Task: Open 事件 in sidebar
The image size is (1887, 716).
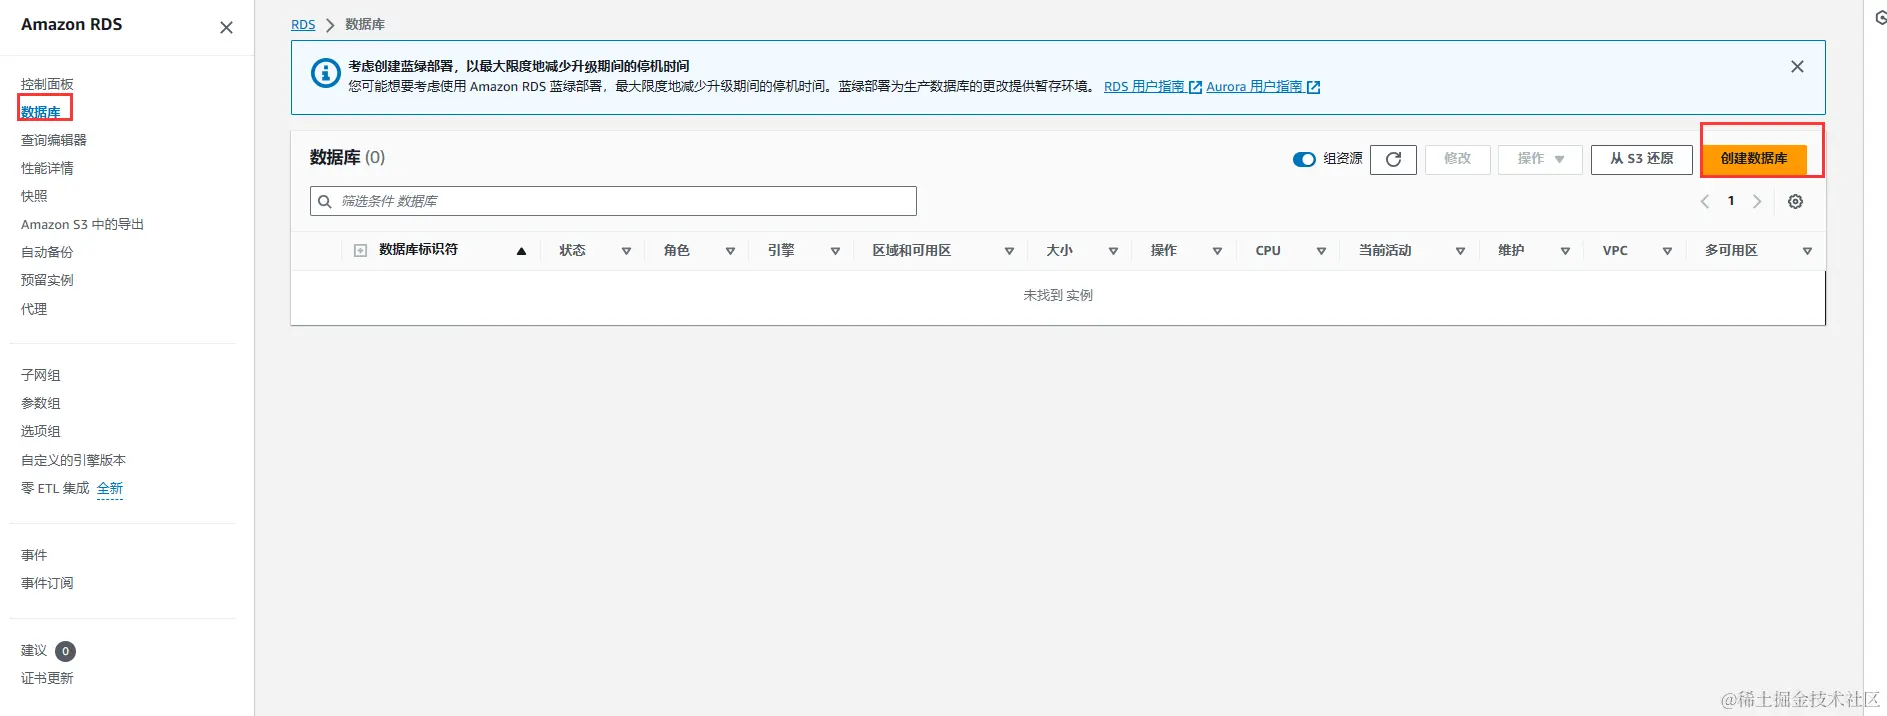Action: click(x=34, y=555)
